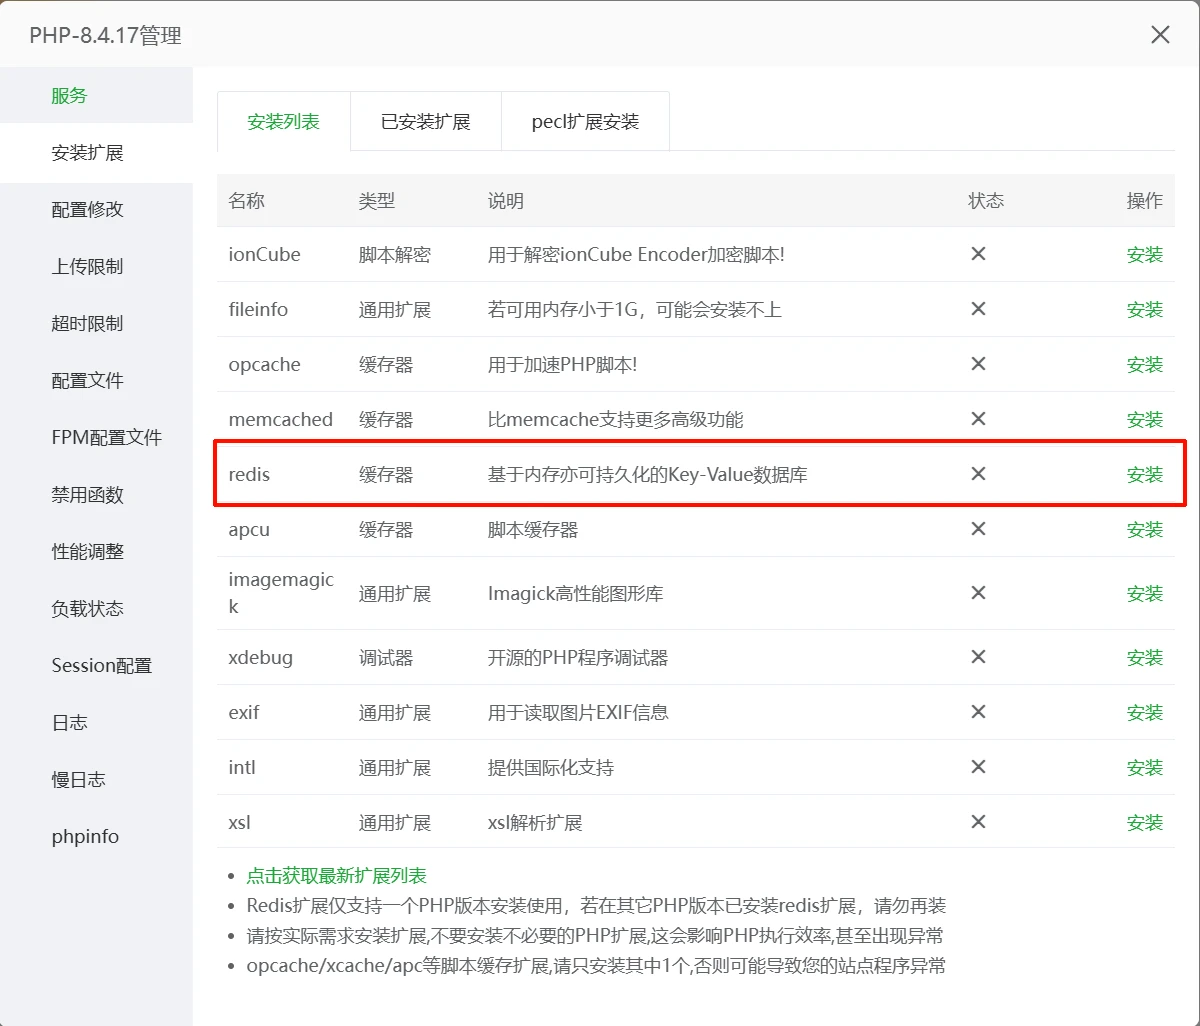The image size is (1200, 1026).
Task: Click the X status icon for ionCube
Action: (978, 254)
